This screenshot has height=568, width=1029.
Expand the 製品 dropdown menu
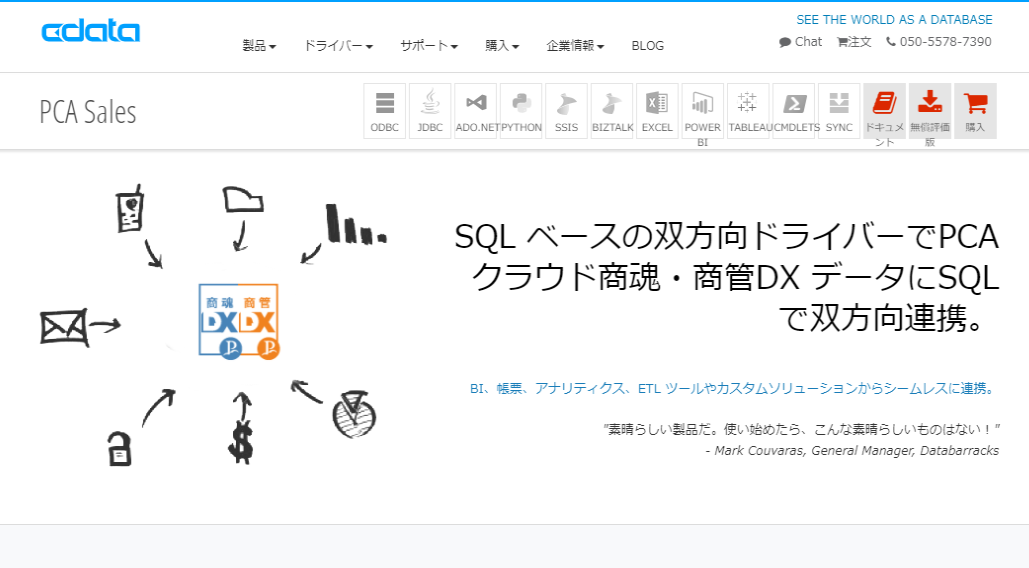click(259, 46)
